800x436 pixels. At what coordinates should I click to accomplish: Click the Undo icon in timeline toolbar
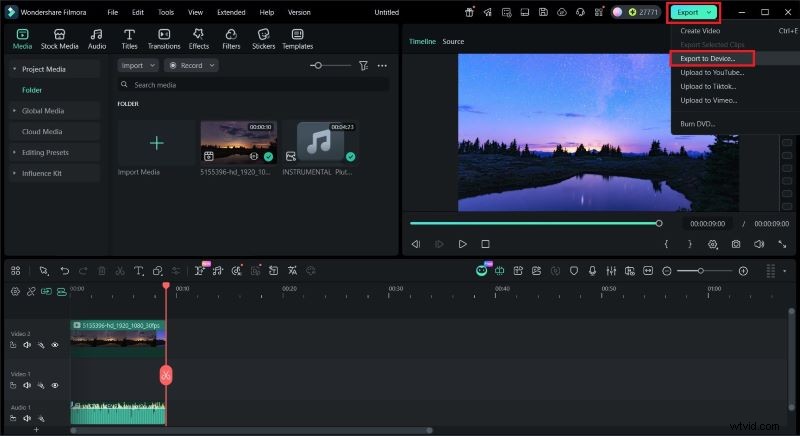(x=65, y=271)
